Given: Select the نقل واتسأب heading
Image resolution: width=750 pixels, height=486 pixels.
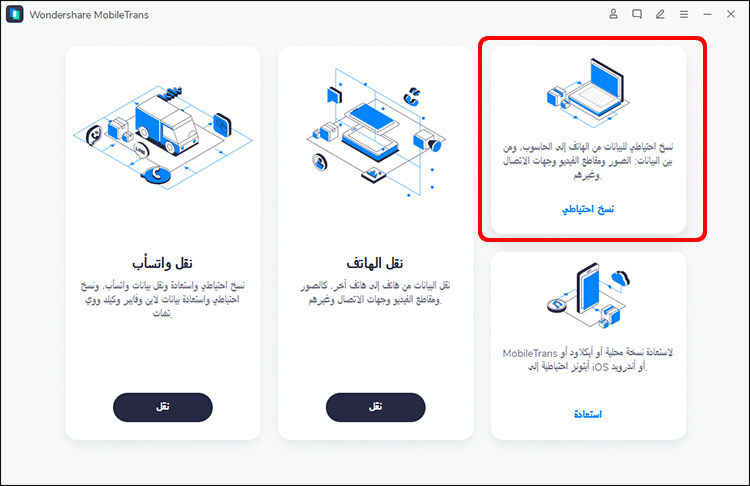Looking at the screenshot, I should tap(163, 263).
